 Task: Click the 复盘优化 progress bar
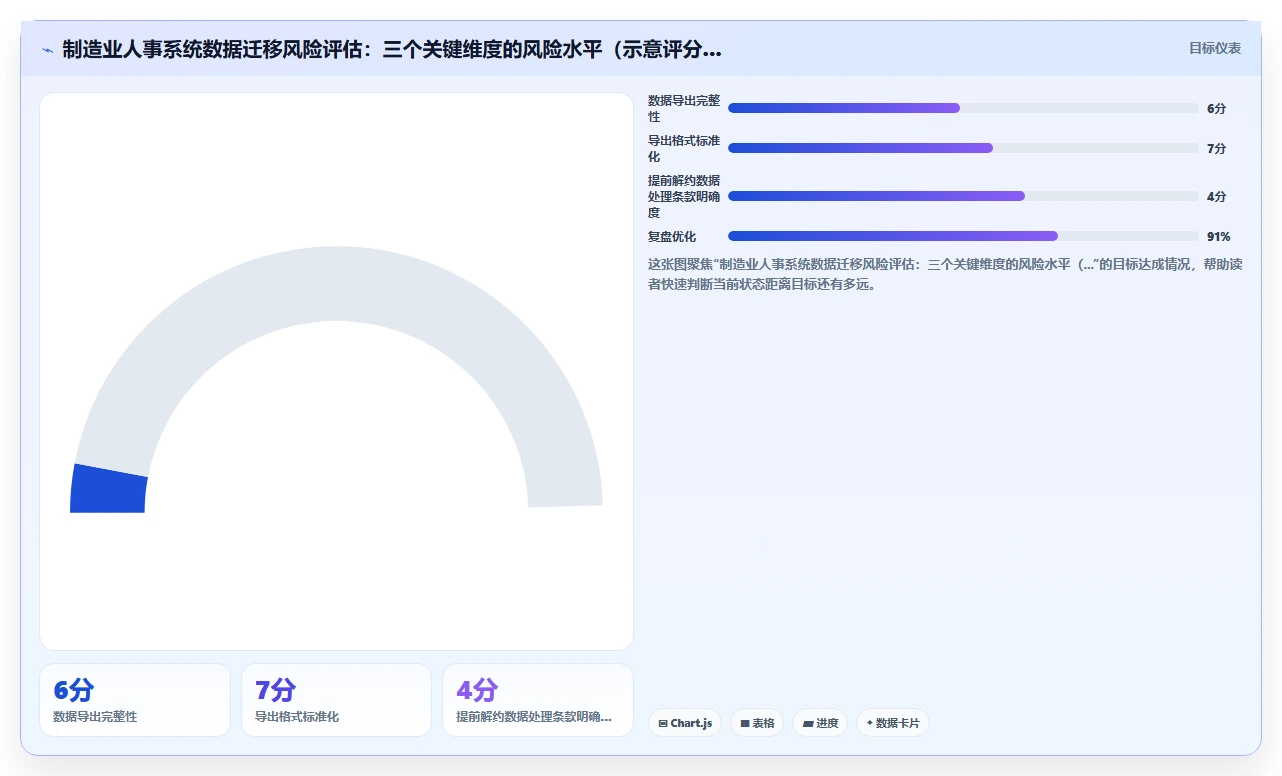963,236
